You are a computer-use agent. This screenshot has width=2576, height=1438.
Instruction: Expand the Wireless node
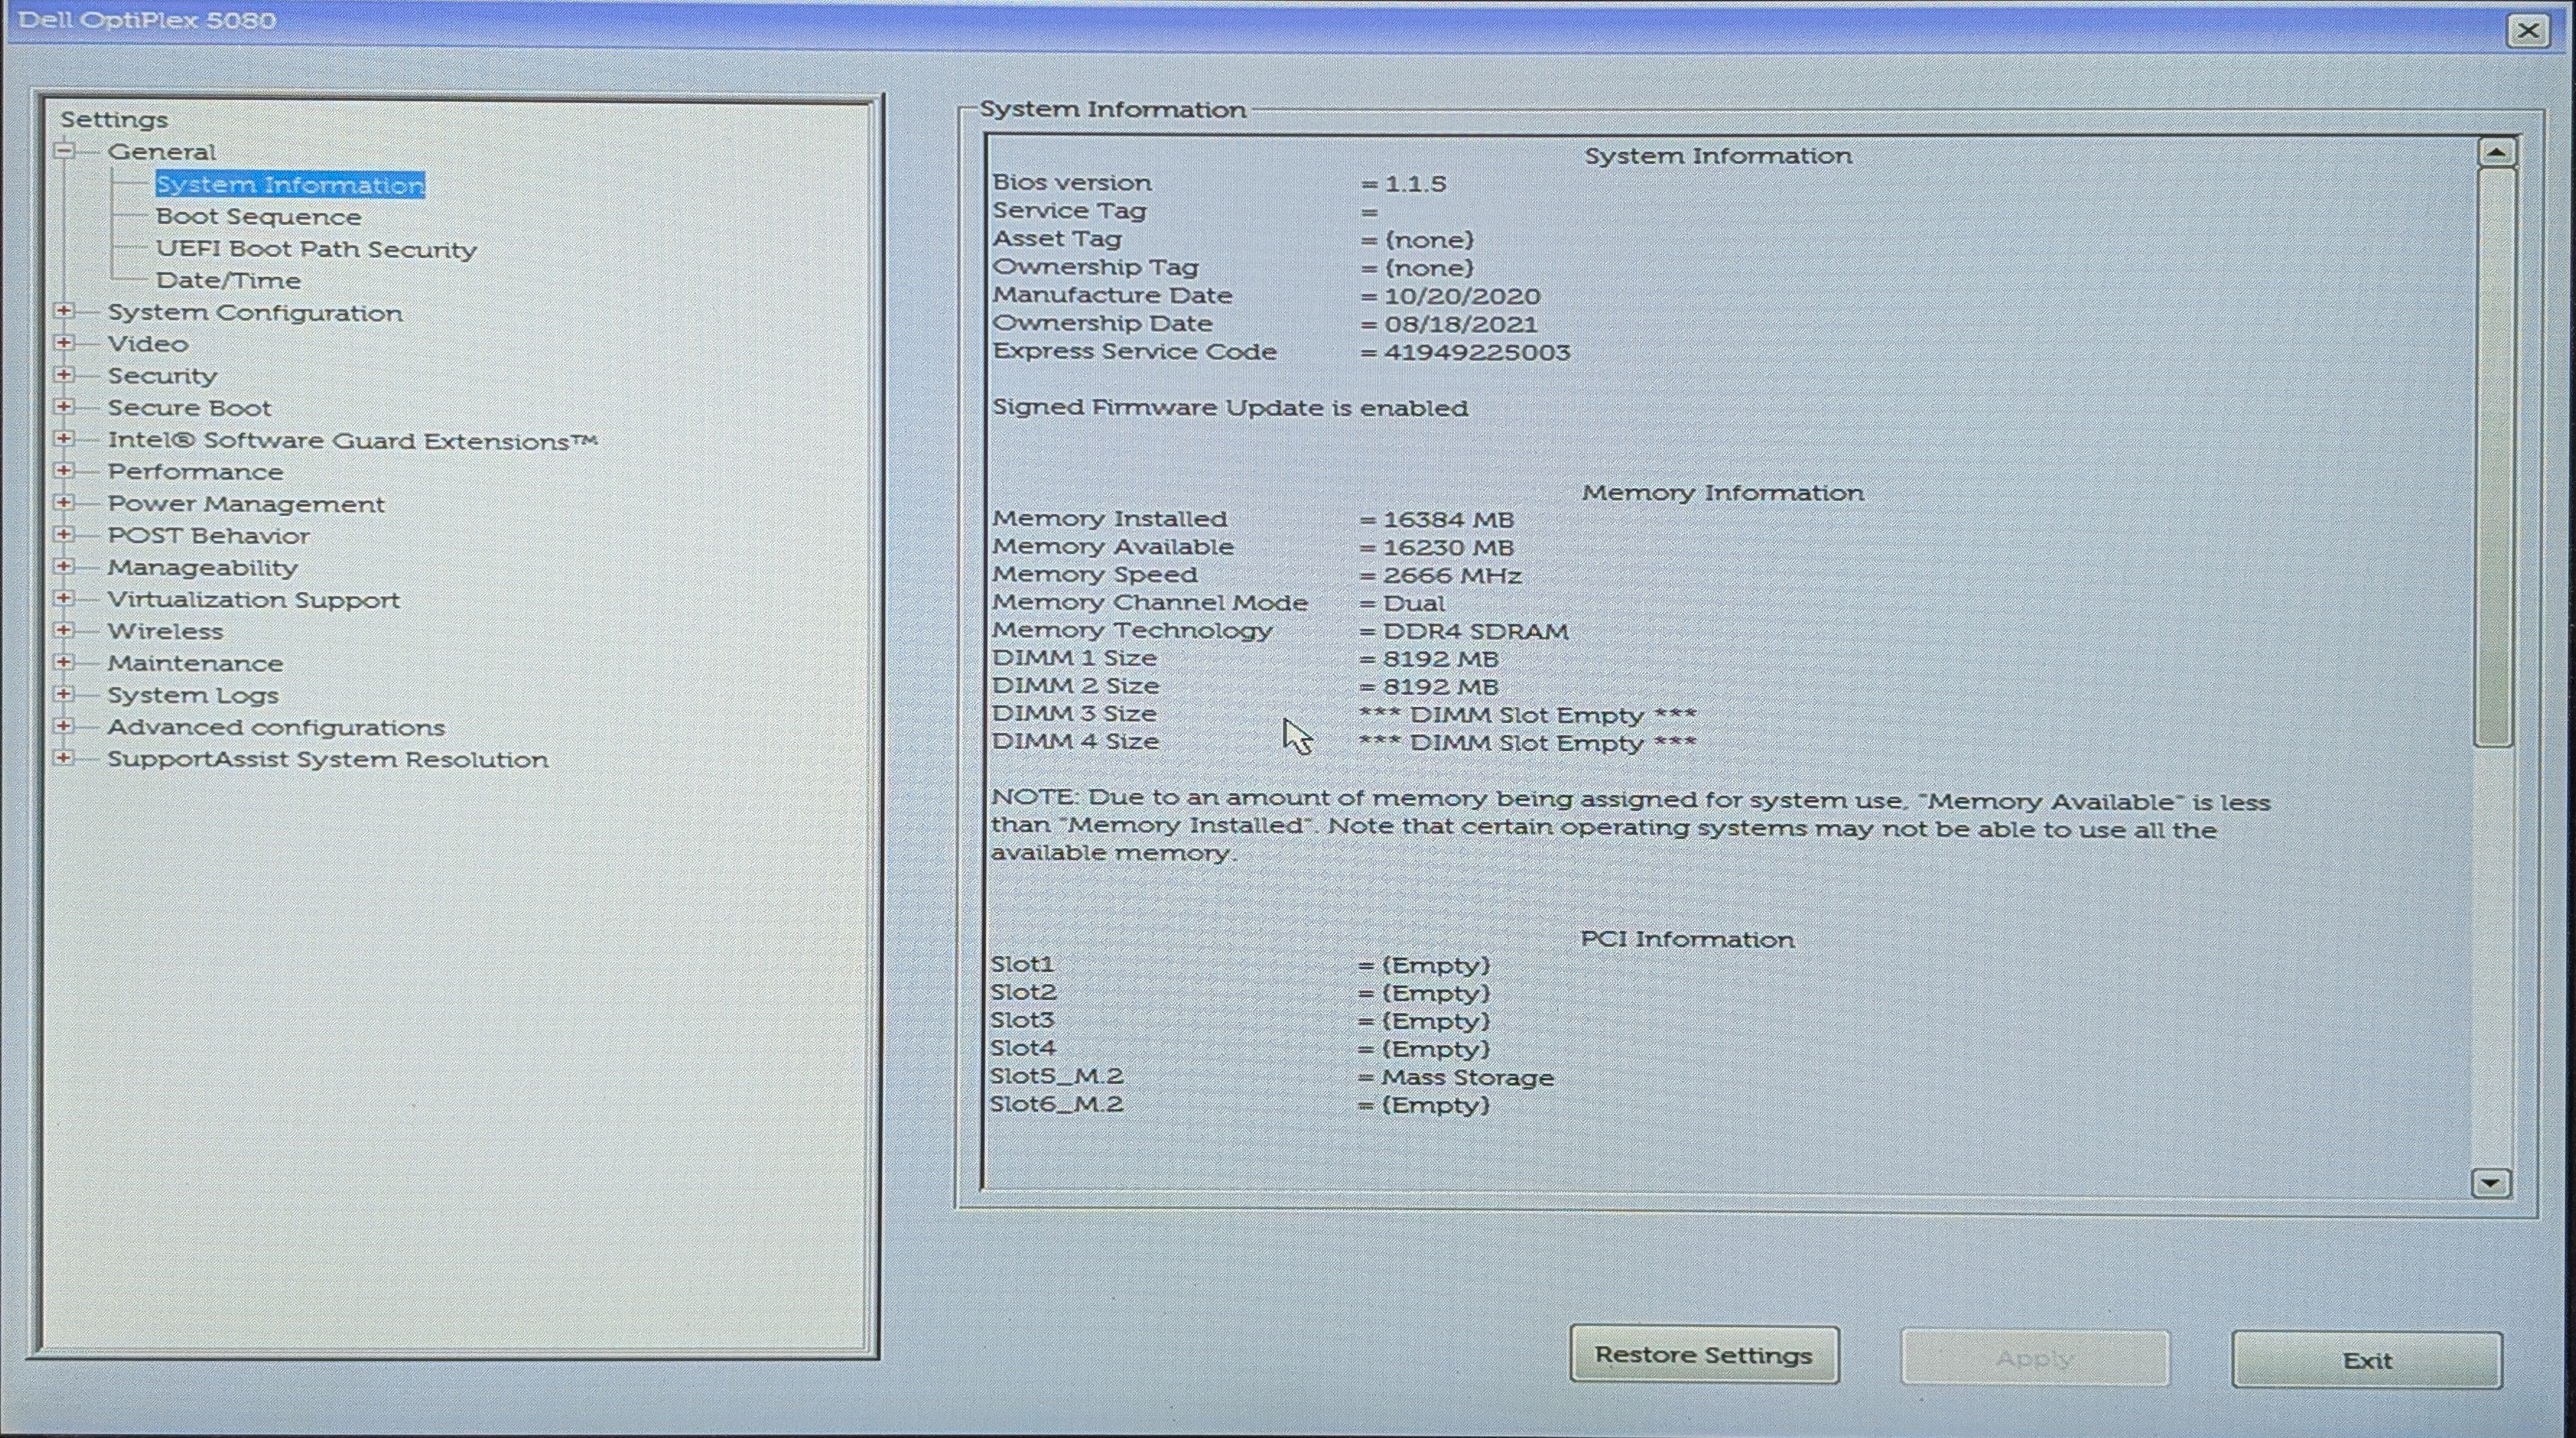tap(64, 630)
